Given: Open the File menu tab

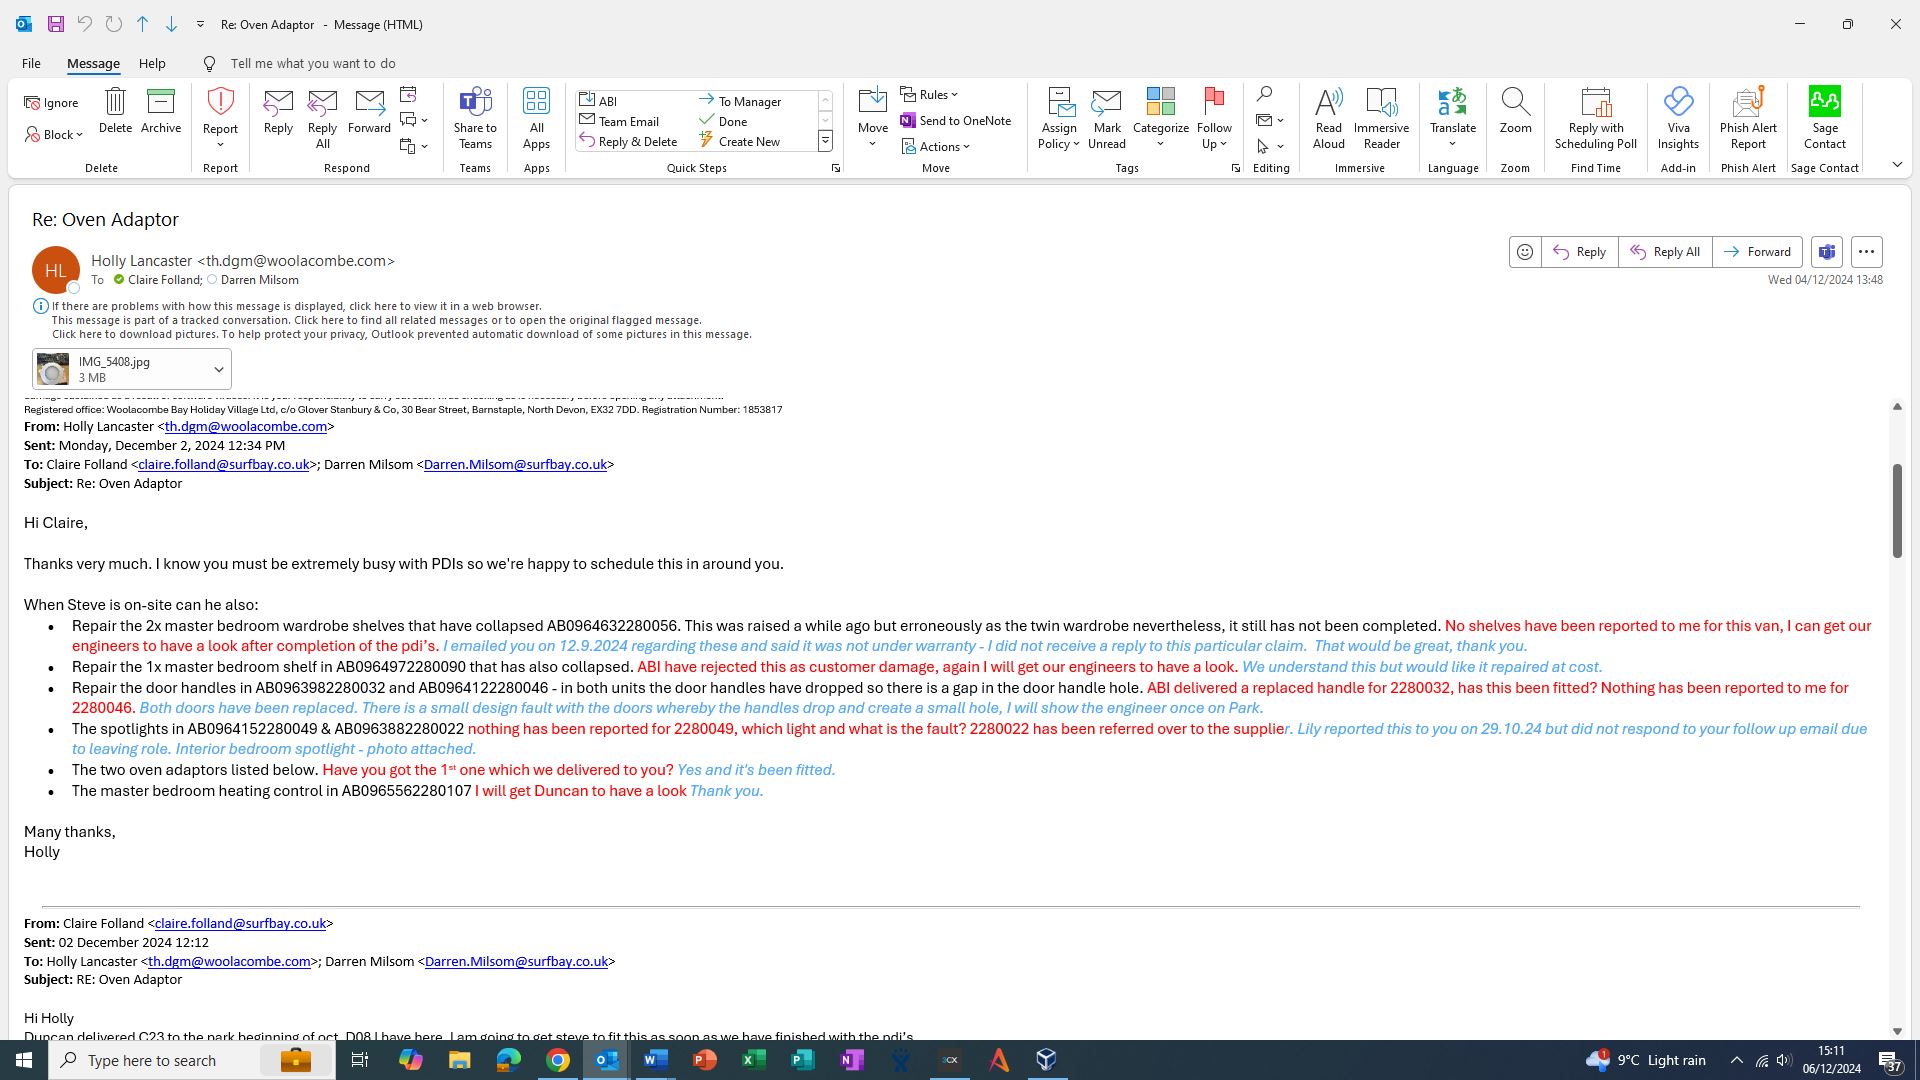Looking at the screenshot, I should click(31, 63).
